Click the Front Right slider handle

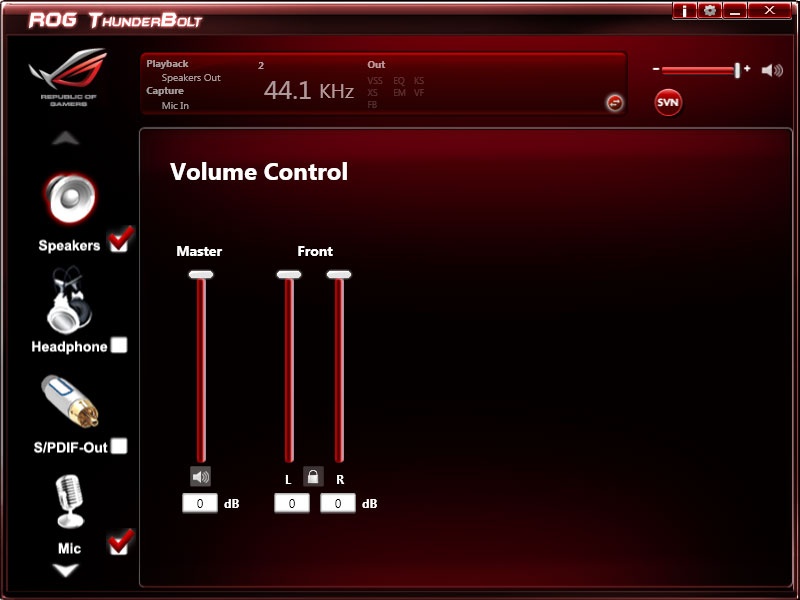pos(339,274)
